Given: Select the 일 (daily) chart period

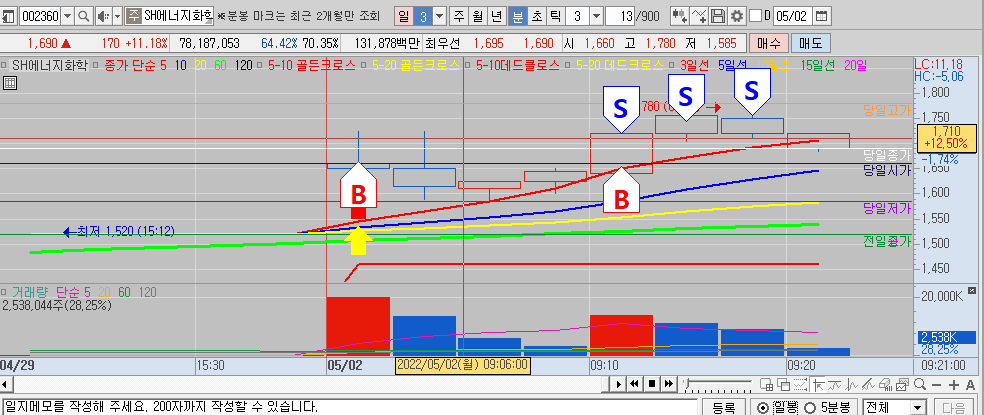Looking at the screenshot, I should pos(404,16).
